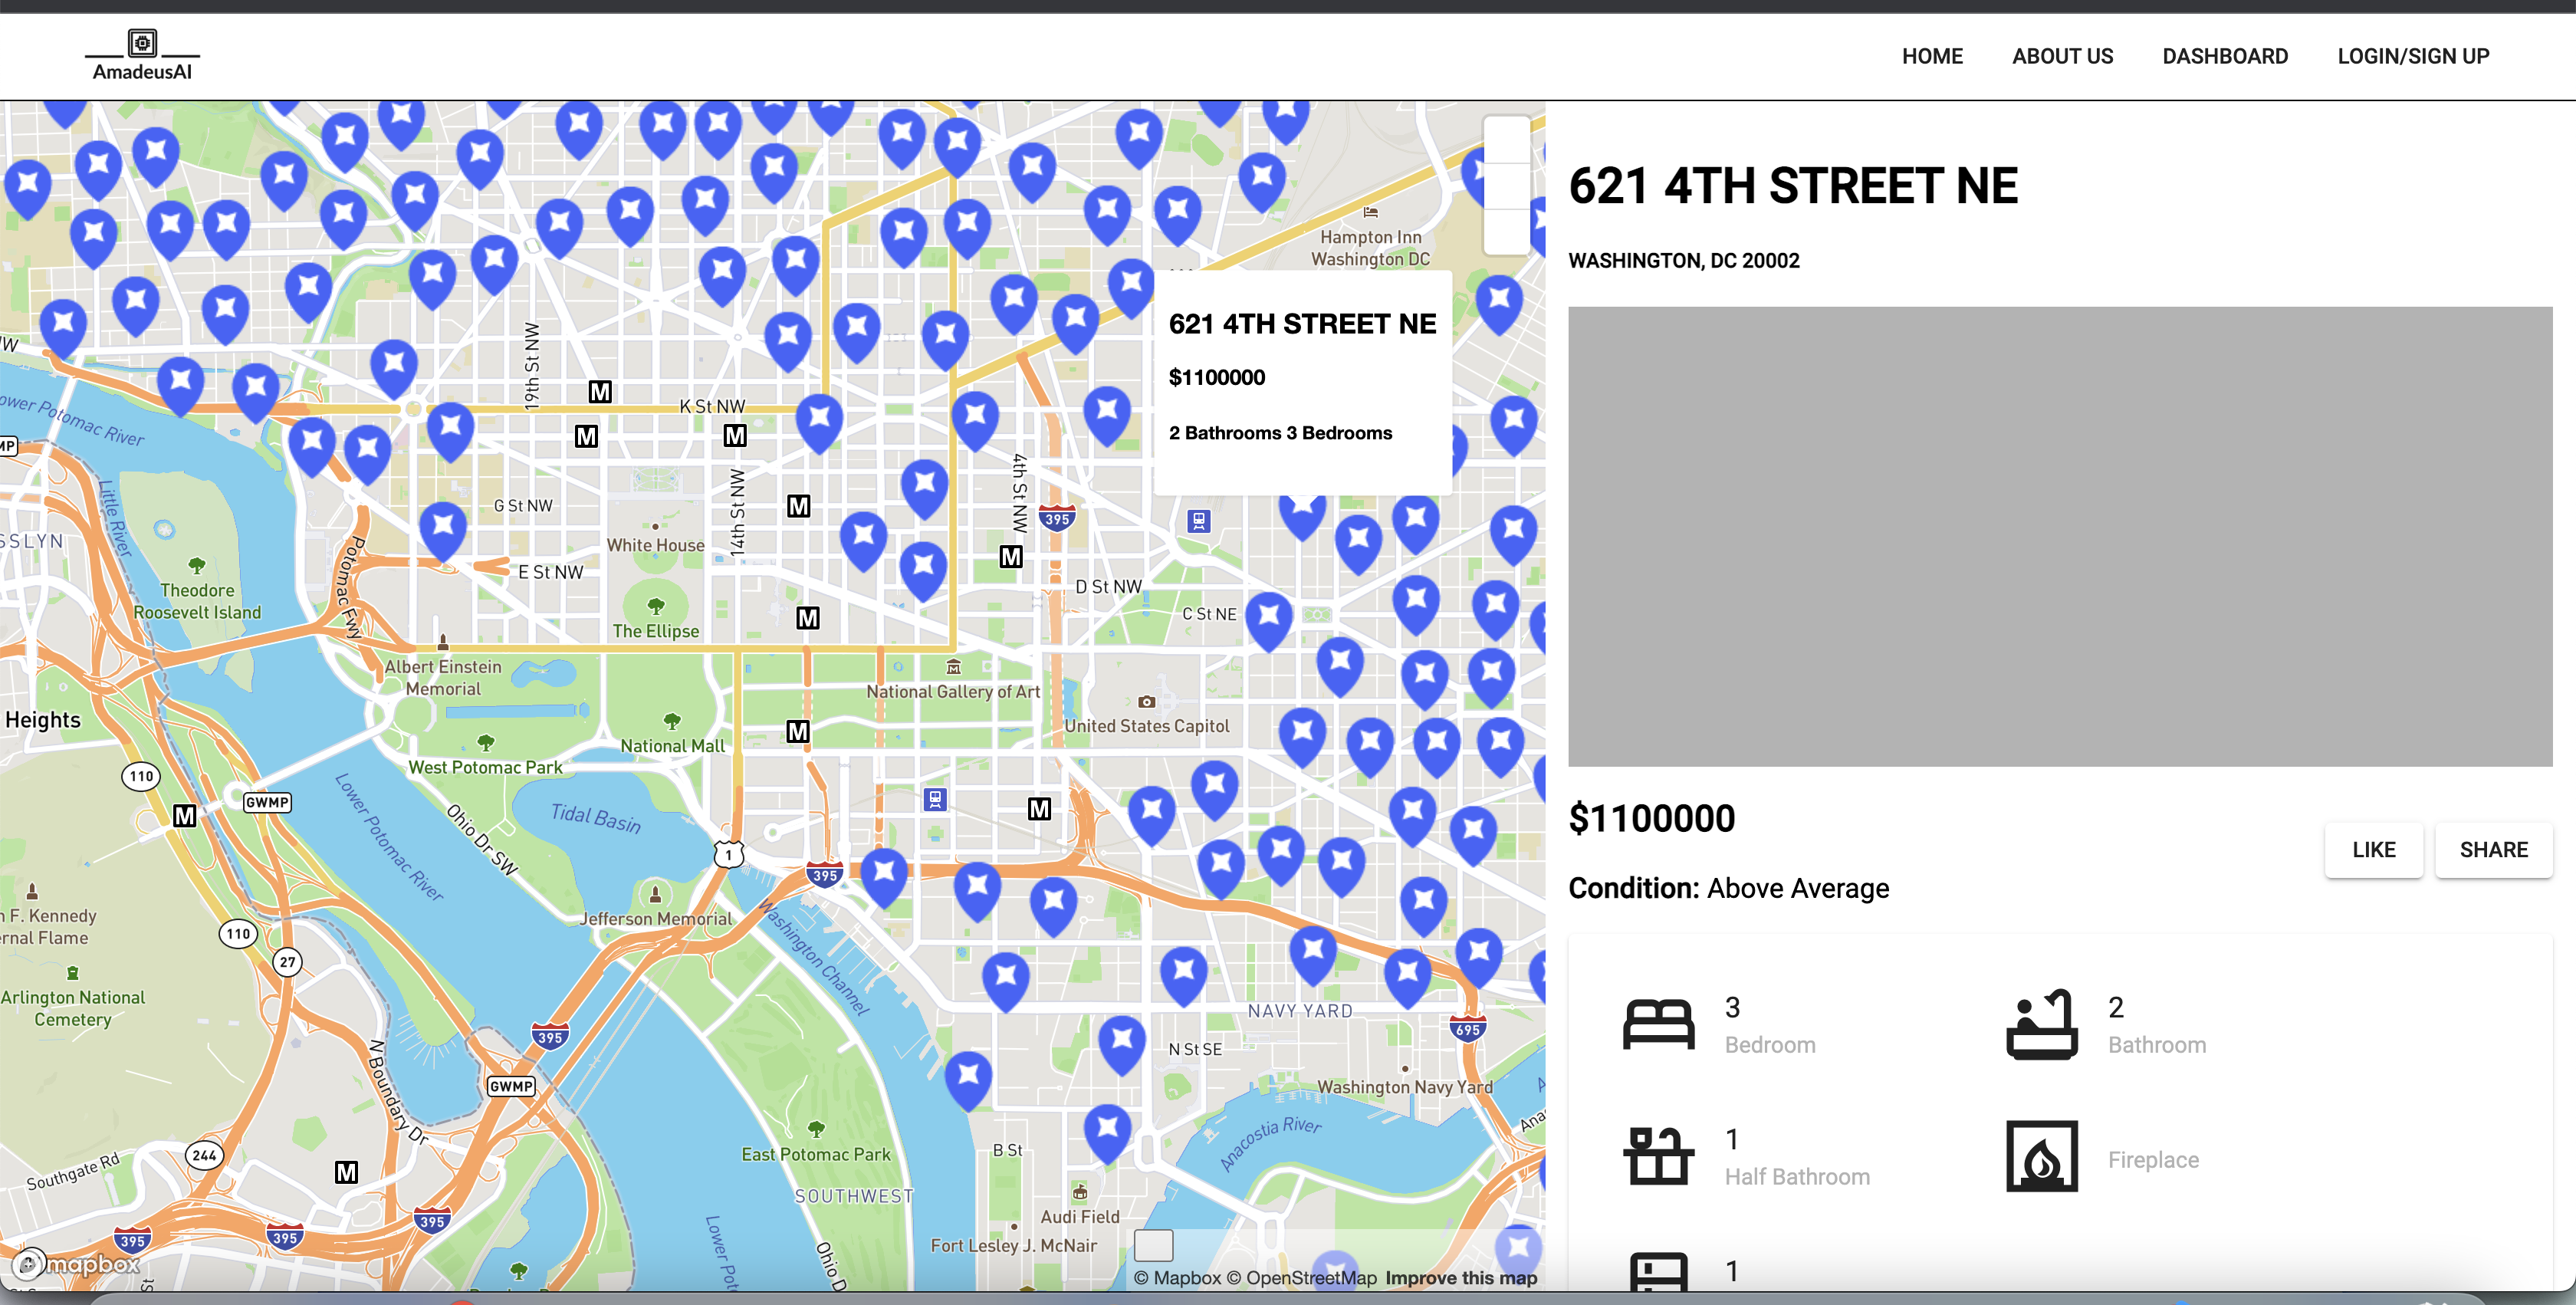Click the gray property photo placeholder
Image resolution: width=2576 pixels, height=1305 pixels.
pos(2059,536)
